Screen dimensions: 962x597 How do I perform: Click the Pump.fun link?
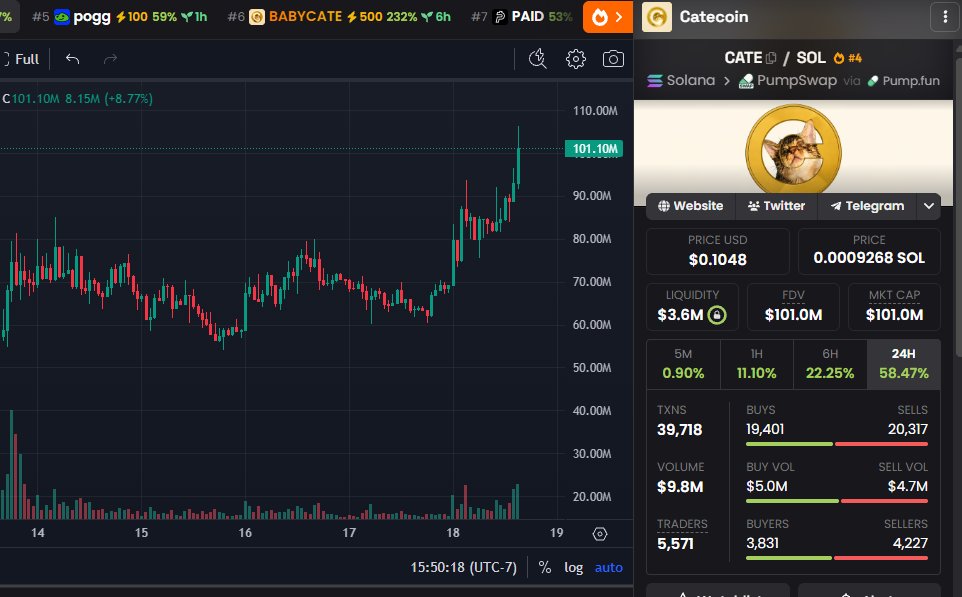903,80
